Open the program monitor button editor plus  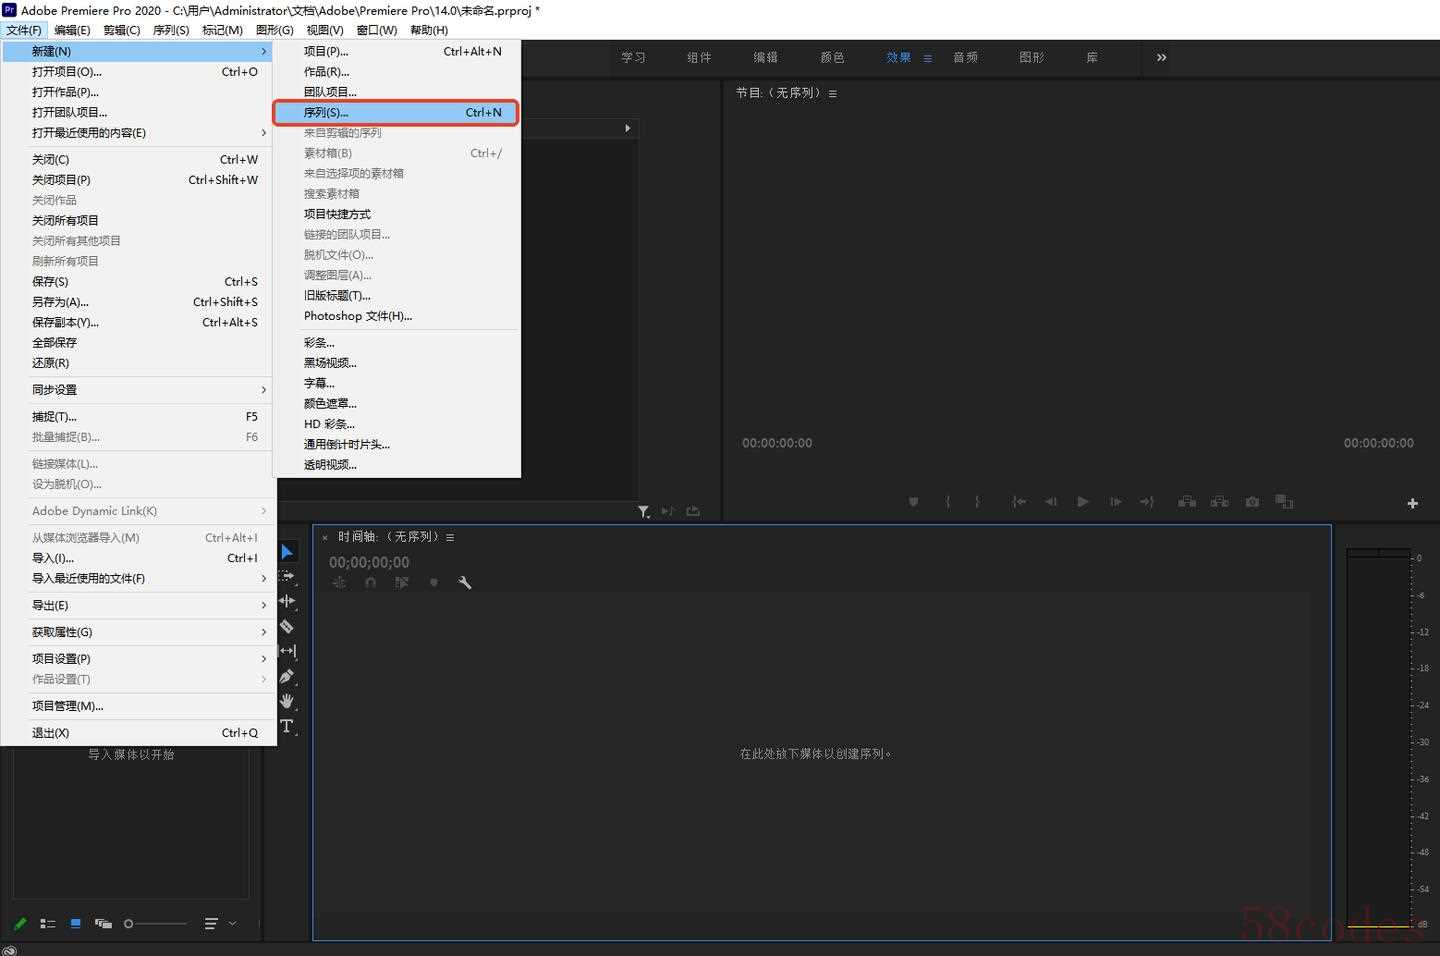click(1412, 503)
